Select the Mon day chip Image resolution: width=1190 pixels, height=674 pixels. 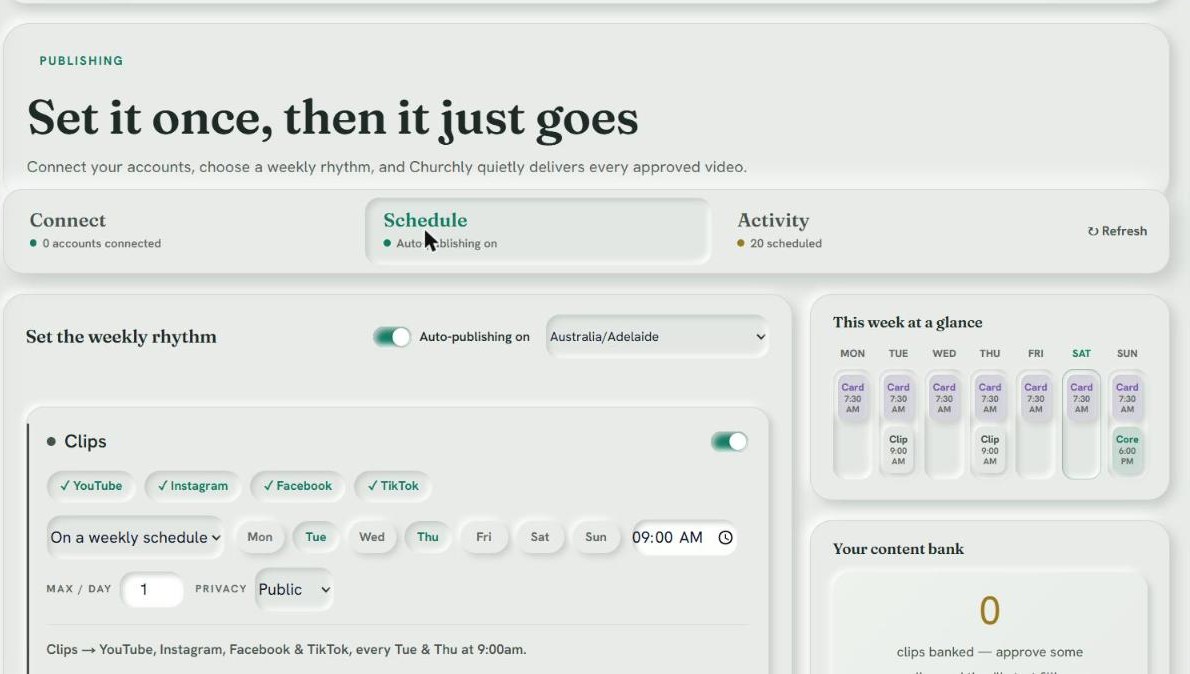(x=260, y=537)
